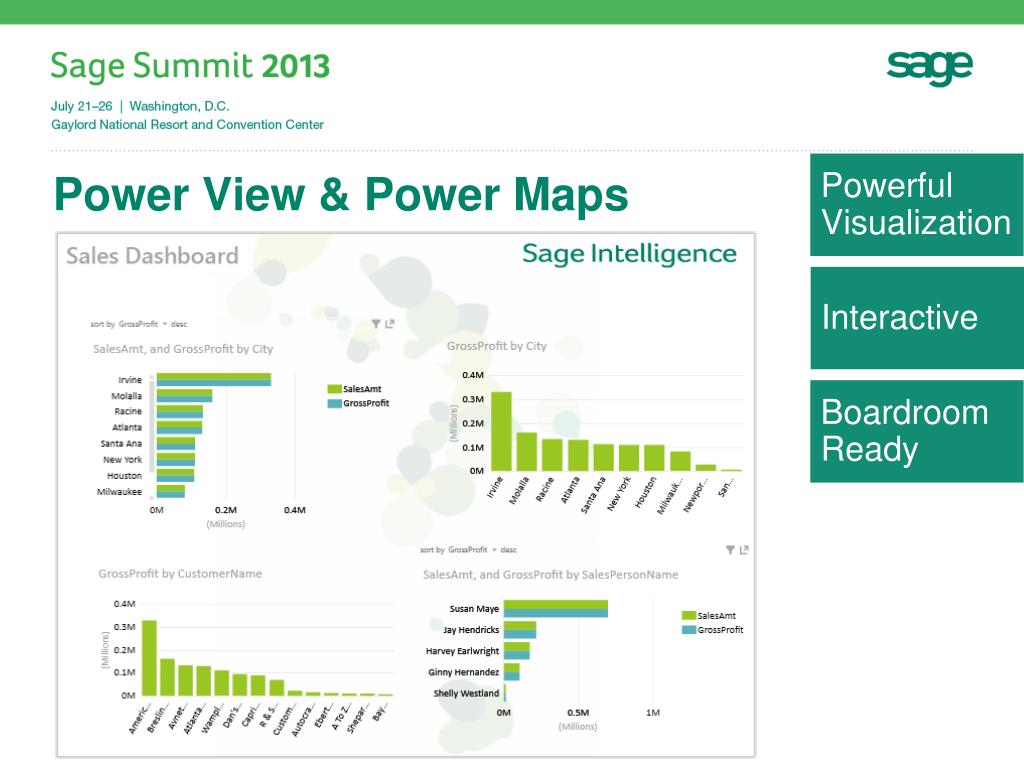Click 'Gaylord National Resort and Convention Center' text

[187, 125]
